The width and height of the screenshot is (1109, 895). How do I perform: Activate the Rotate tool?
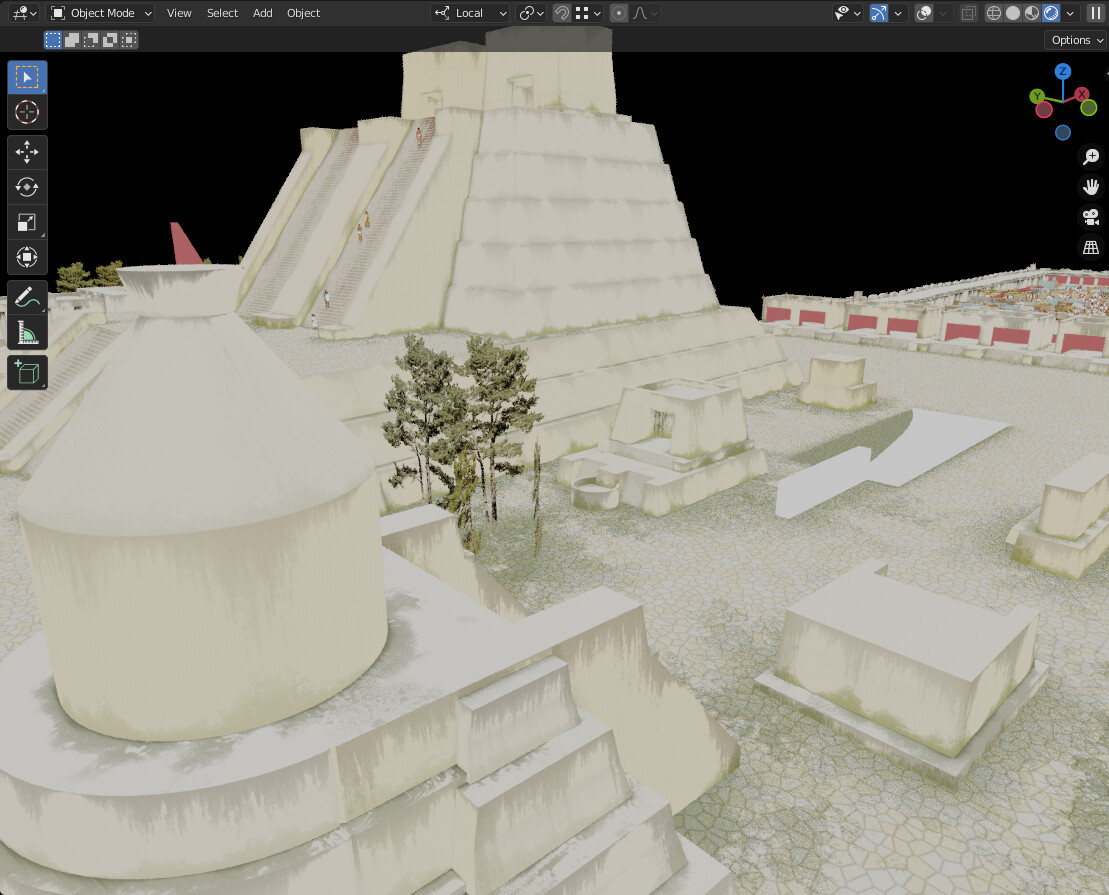click(x=27, y=187)
